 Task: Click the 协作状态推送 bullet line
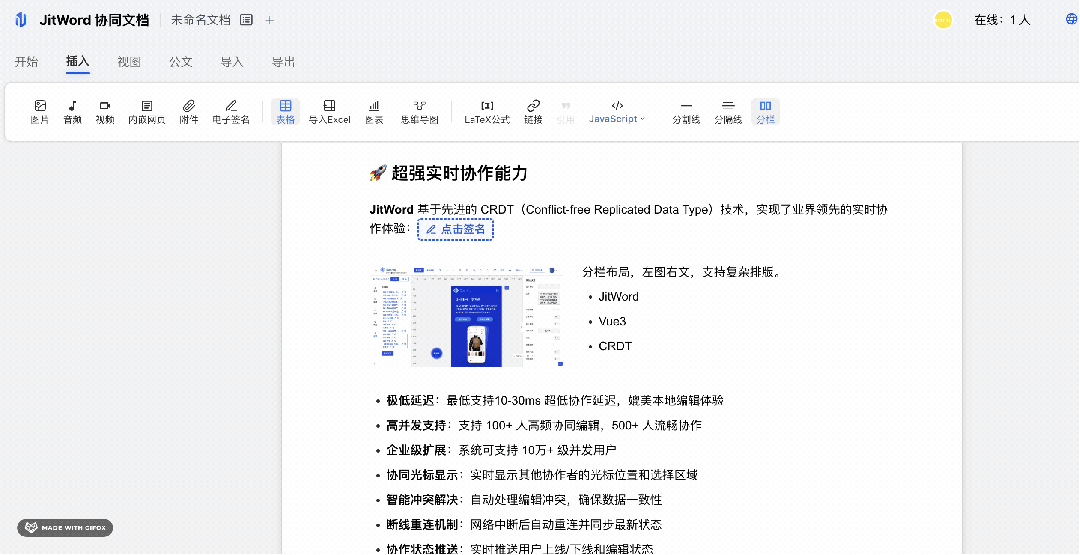[x=519, y=549]
